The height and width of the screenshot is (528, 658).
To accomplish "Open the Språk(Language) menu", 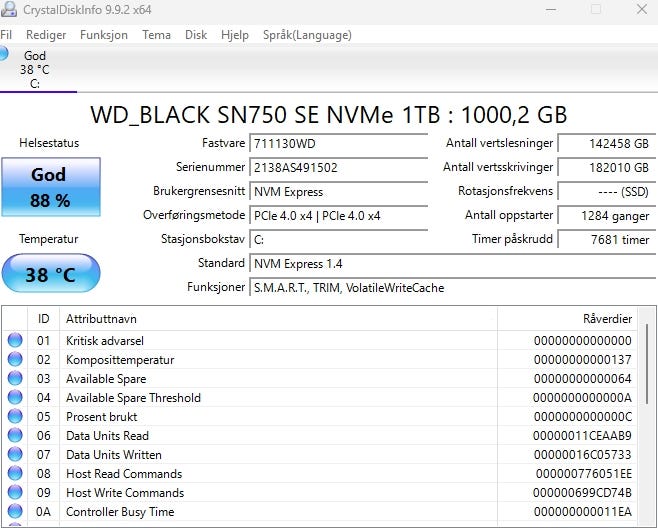I will [307, 35].
